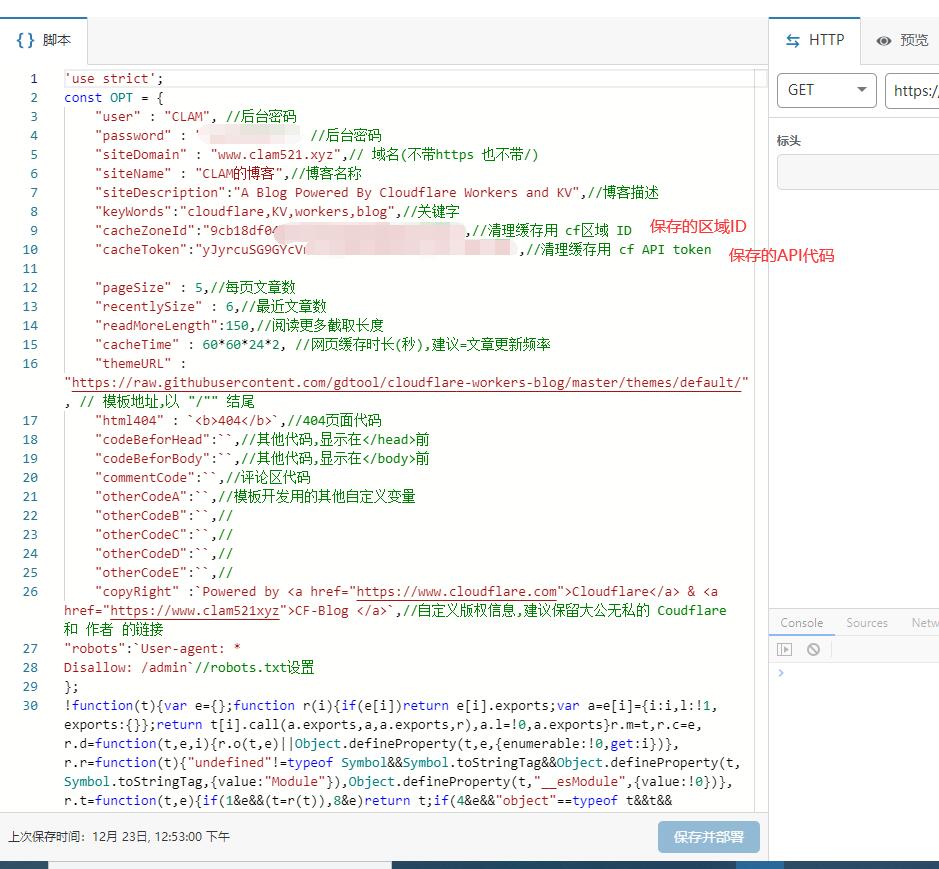Click the console prompt chevron
The height and width of the screenshot is (869, 939).
coord(780,673)
